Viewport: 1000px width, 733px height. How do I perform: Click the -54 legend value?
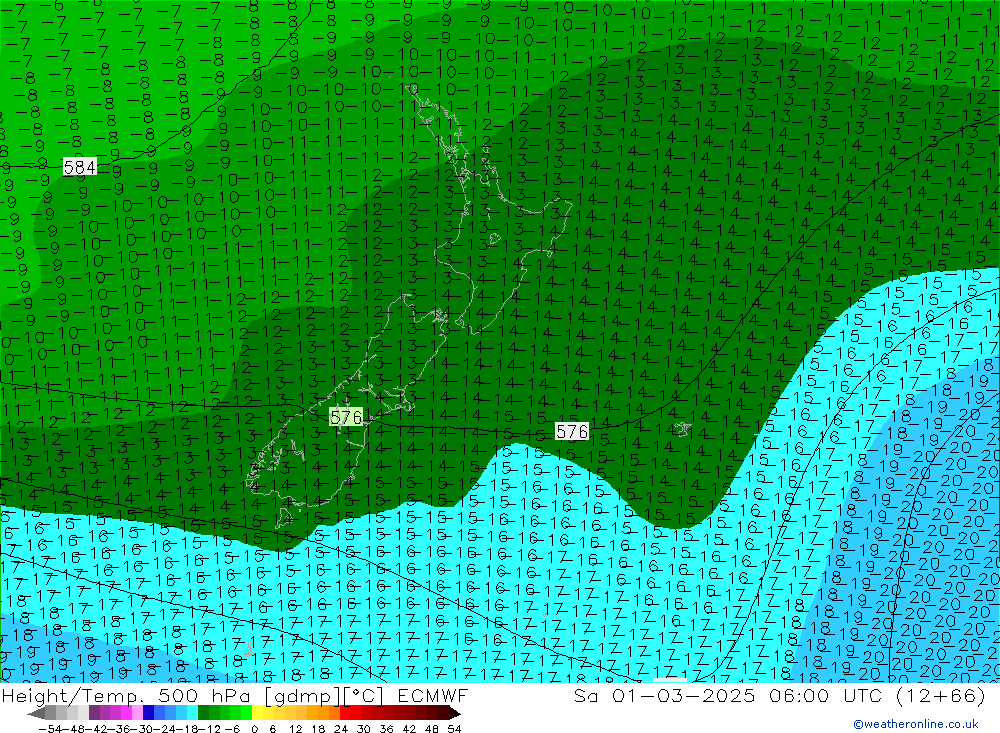[50, 729]
